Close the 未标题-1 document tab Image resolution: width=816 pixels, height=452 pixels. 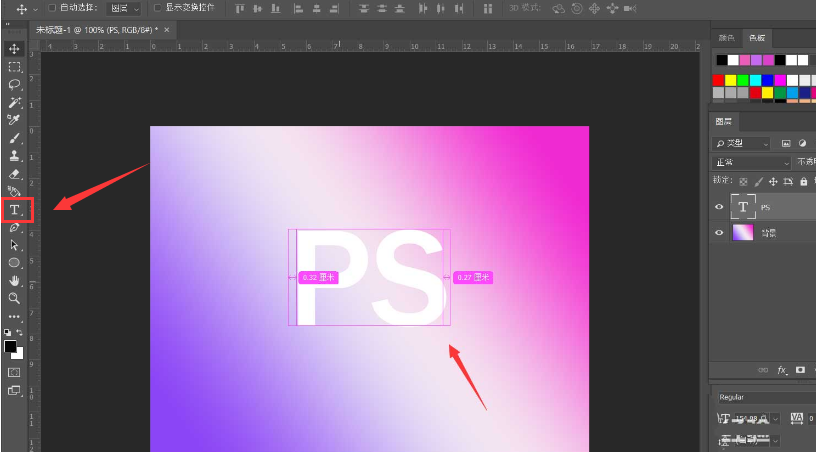pos(167,30)
